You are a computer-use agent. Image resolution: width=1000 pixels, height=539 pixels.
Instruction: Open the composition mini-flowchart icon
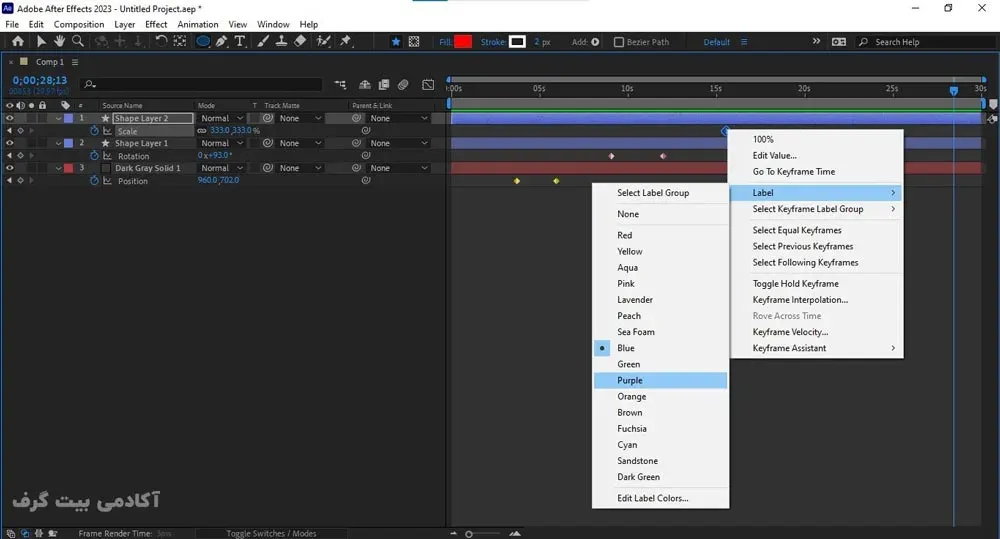(340, 84)
